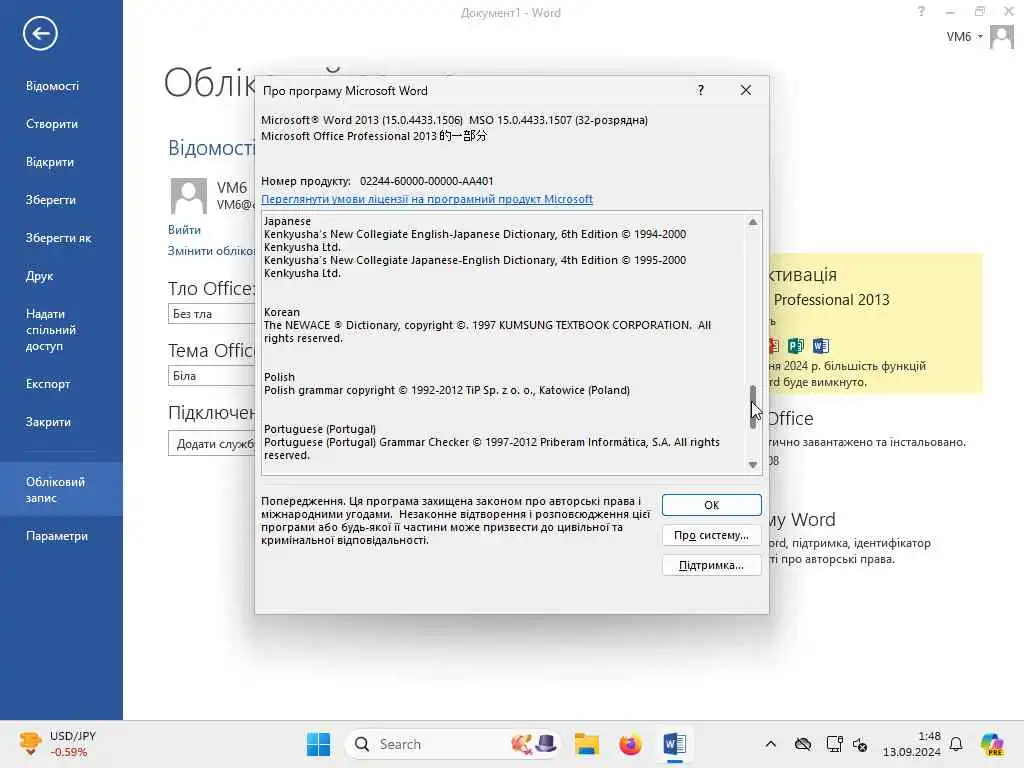Viewport: 1024px width, 768px height.
Task: Open the clock showing 1:48 13.09.2024
Action: click(x=912, y=744)
